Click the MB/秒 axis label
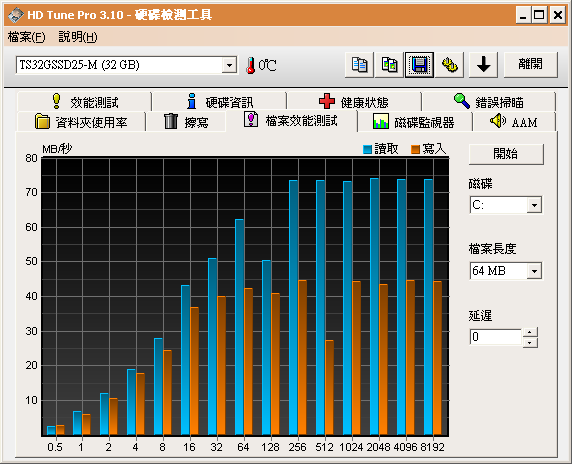Screen dimensions: 572x464 (x=57, y=149)
